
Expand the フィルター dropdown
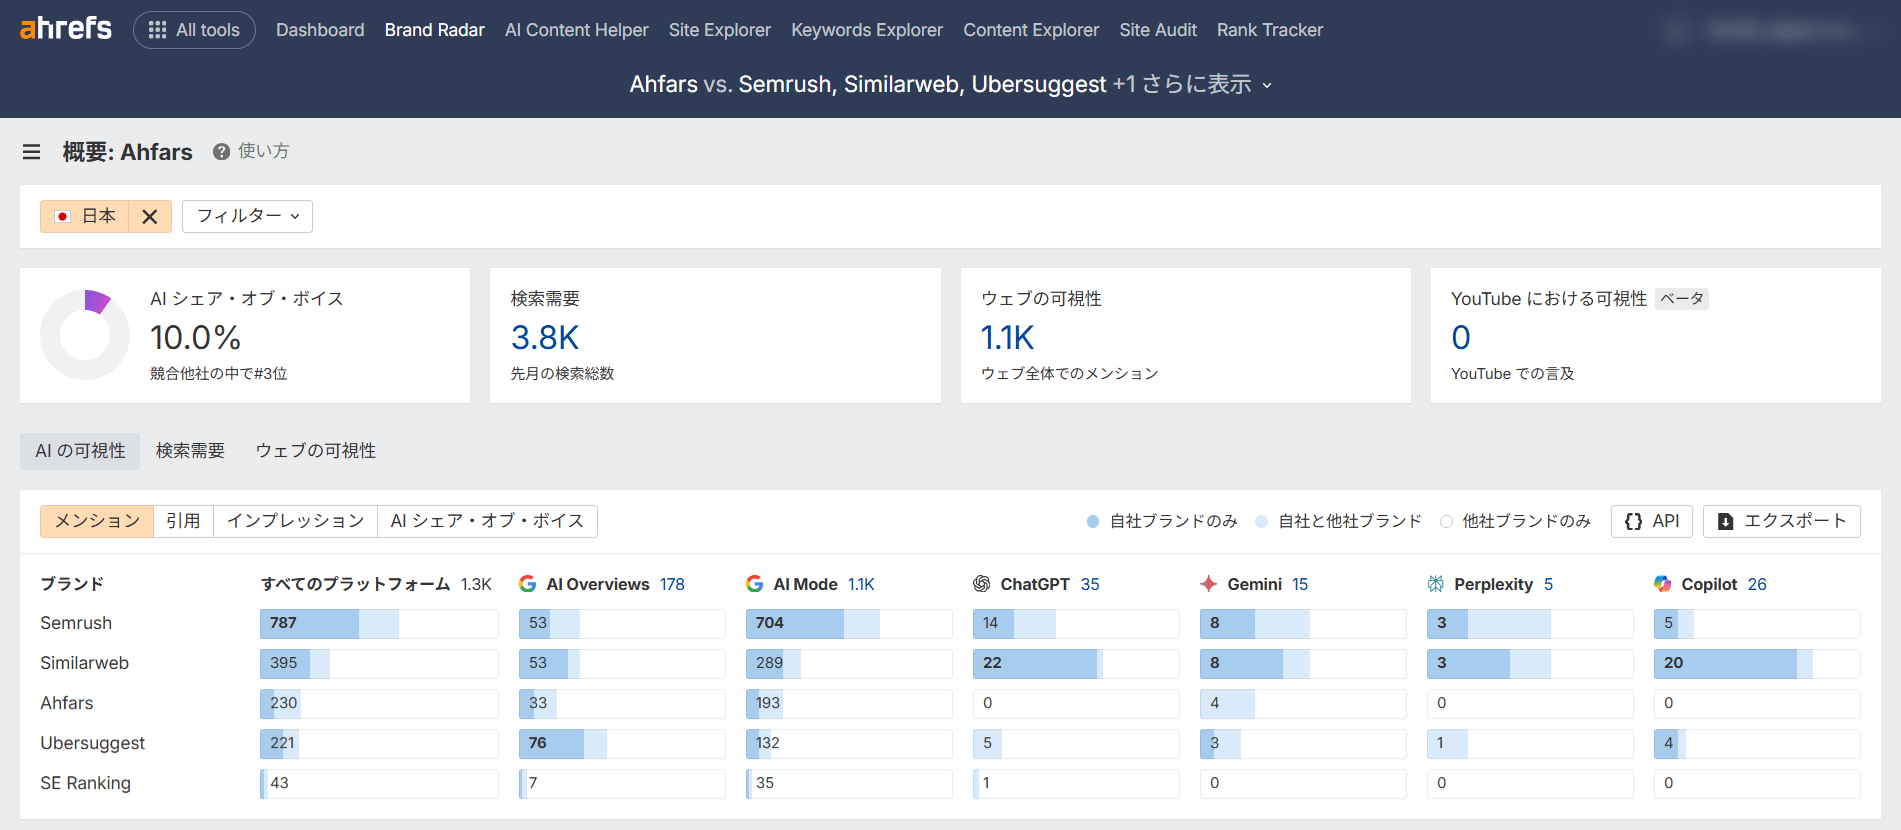(x=247, y=216)
